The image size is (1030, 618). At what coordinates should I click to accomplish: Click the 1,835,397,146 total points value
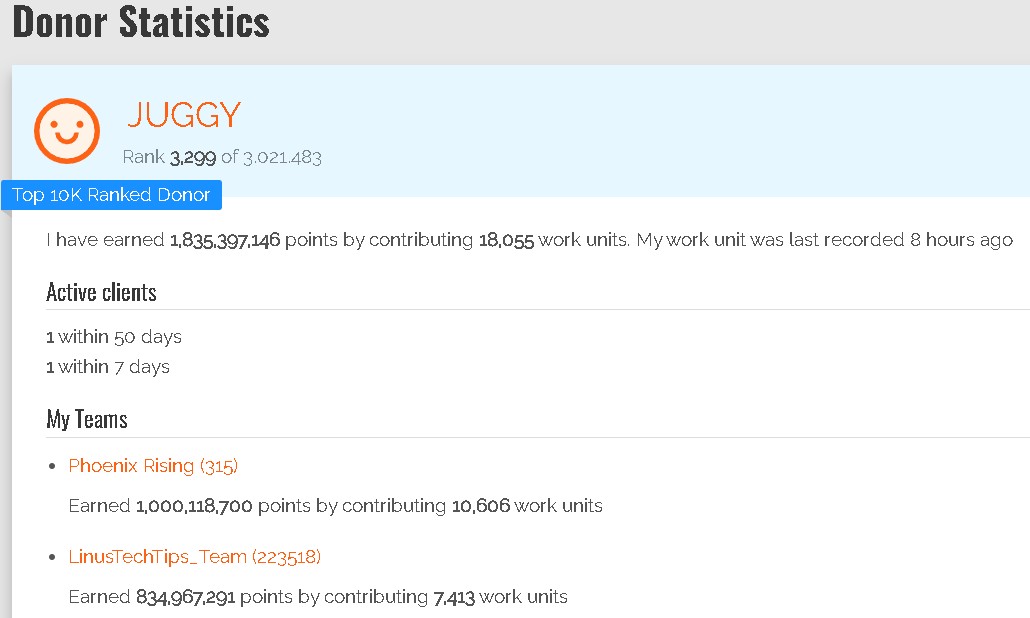coord(225,240)
